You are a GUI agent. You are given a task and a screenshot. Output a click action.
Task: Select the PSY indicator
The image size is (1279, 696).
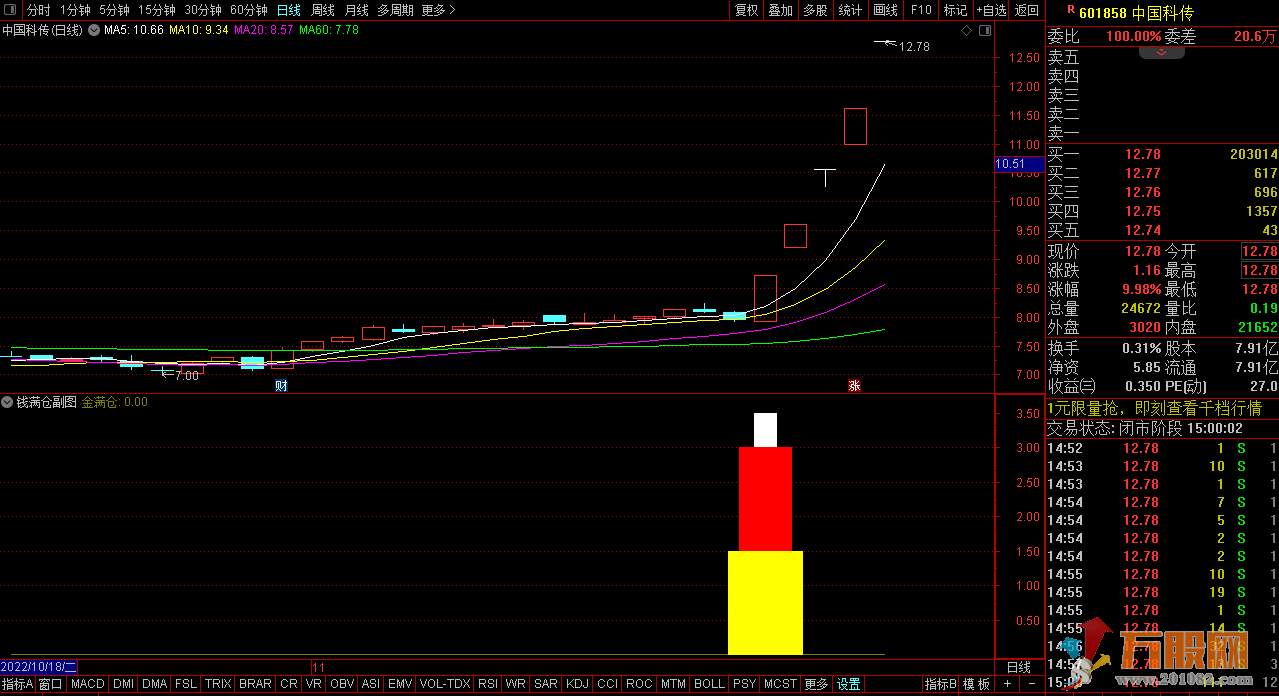click(744, 684)
